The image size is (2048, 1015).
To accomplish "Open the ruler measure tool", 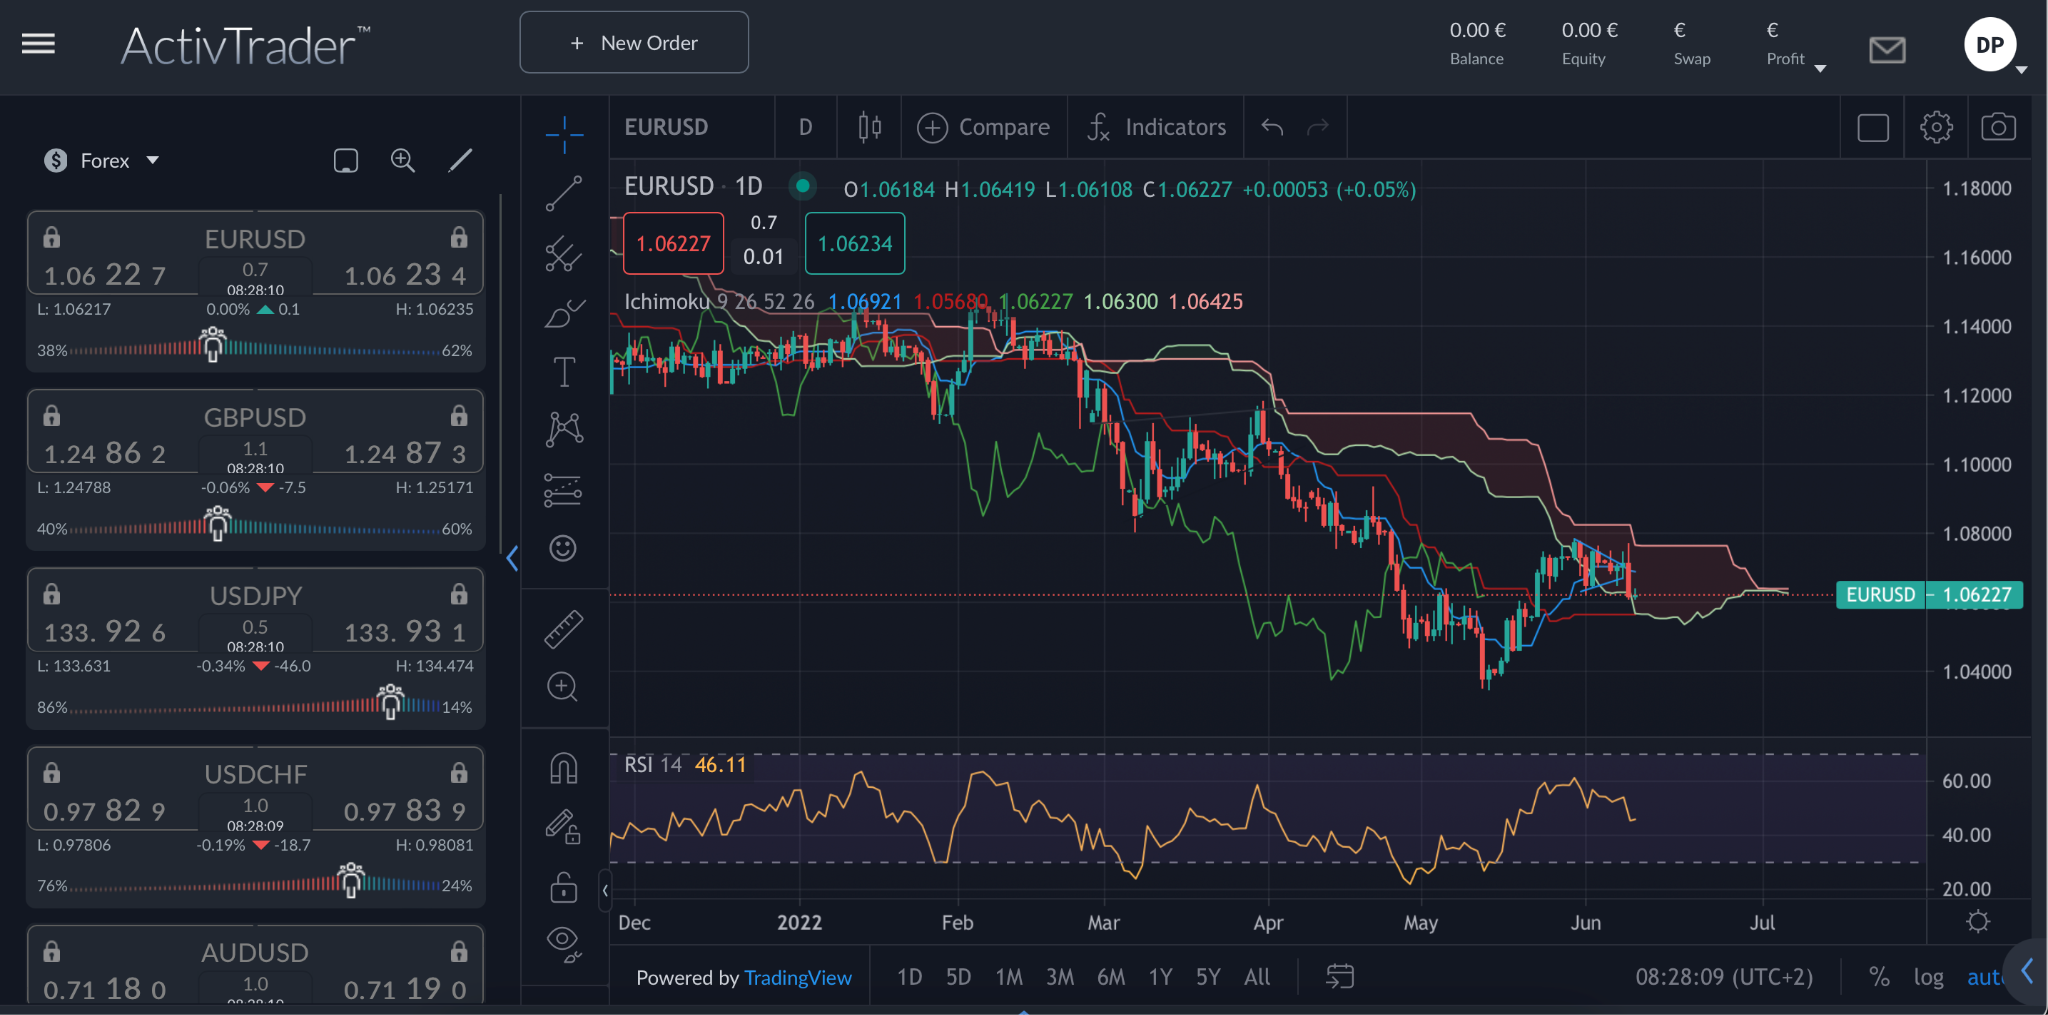I will [x=563, y=629].
